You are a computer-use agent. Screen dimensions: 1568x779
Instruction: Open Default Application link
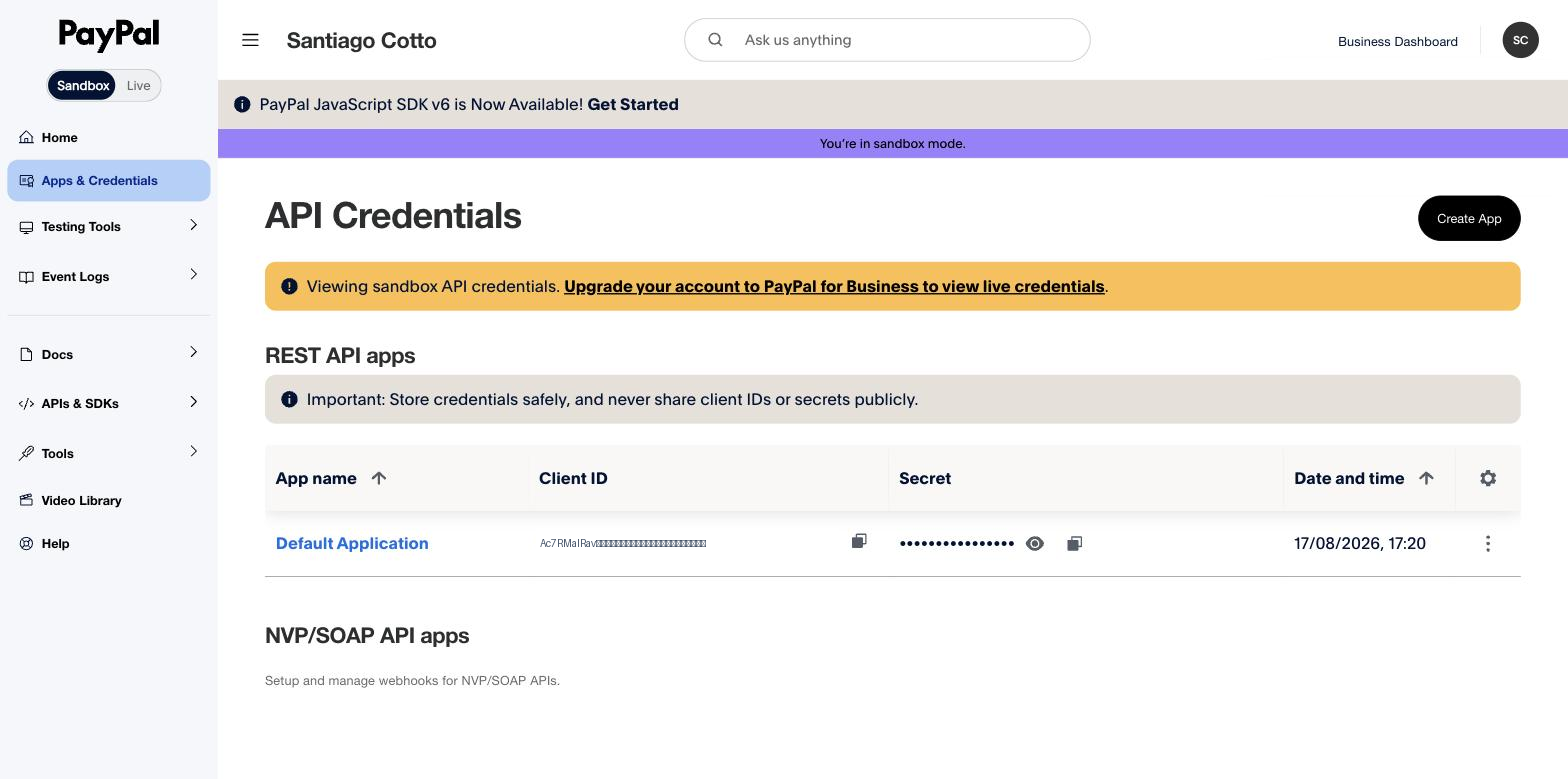352,543
